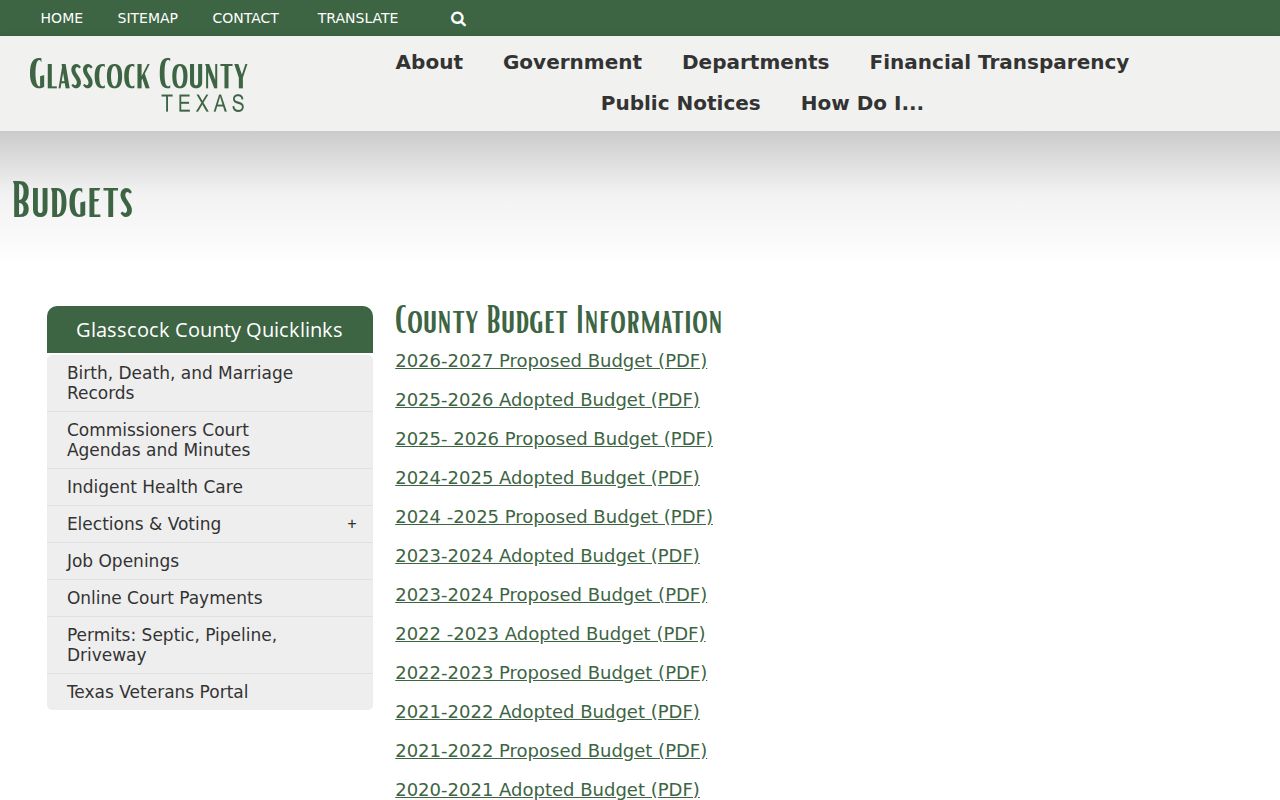The image size is (1280, 800).
Task: Open the site search magnifier icon
Action: [458, 18]
